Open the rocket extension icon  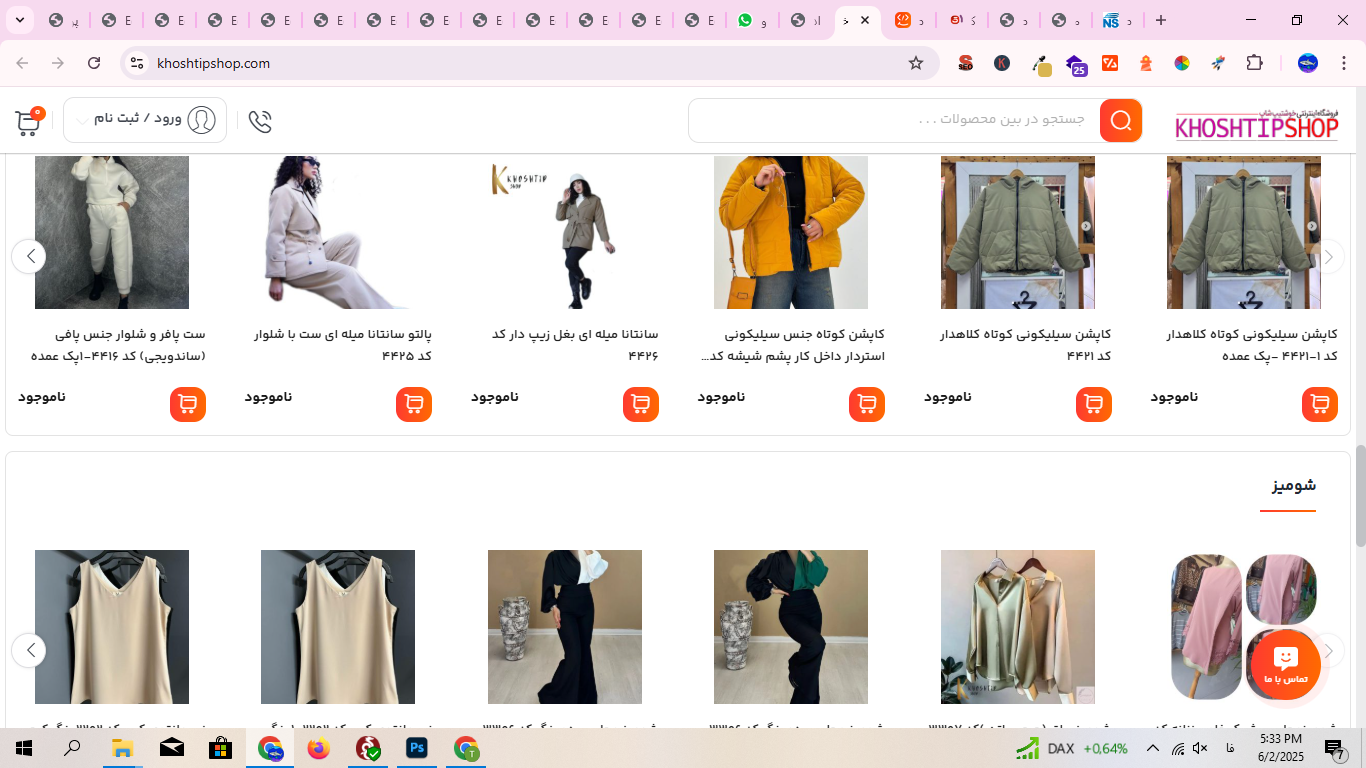pyautogui.click(x=1218, y=63)
